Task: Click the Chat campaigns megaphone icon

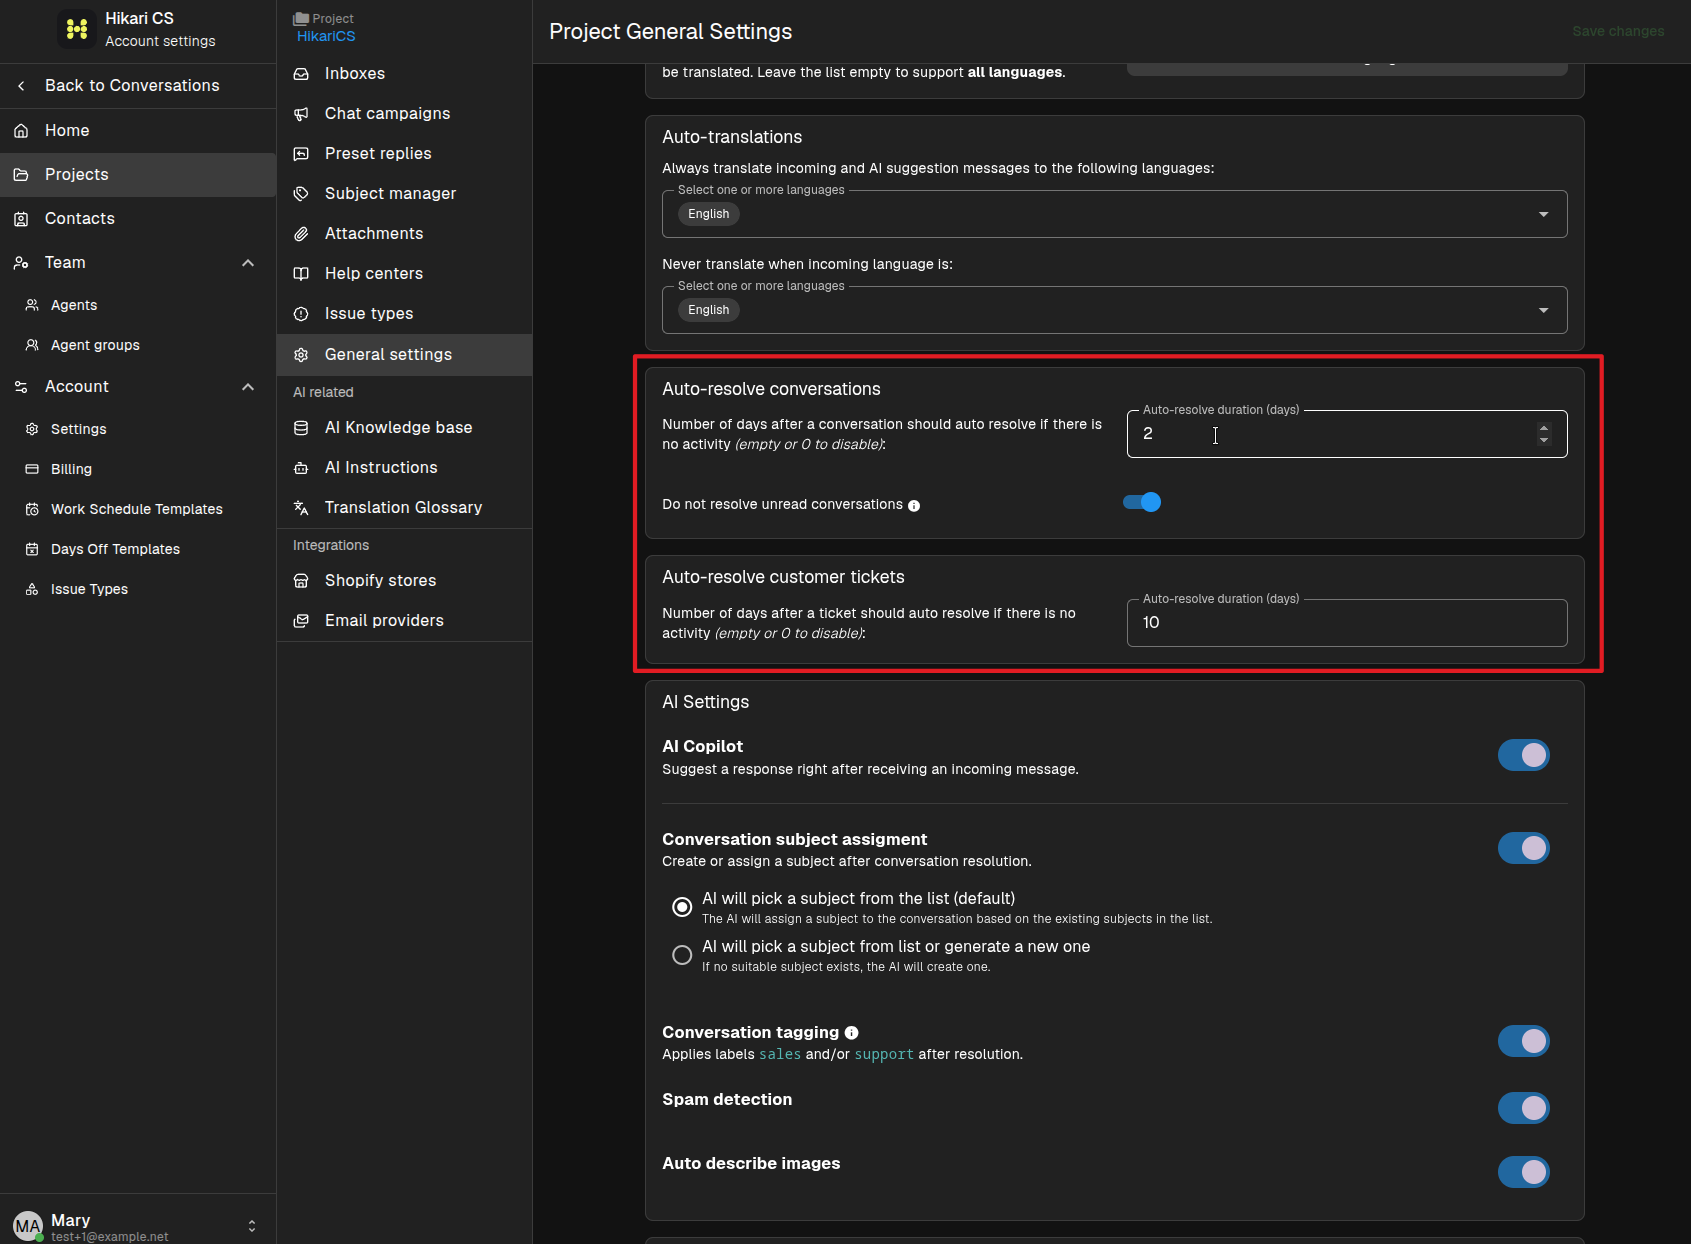Action: coord(301,114)
